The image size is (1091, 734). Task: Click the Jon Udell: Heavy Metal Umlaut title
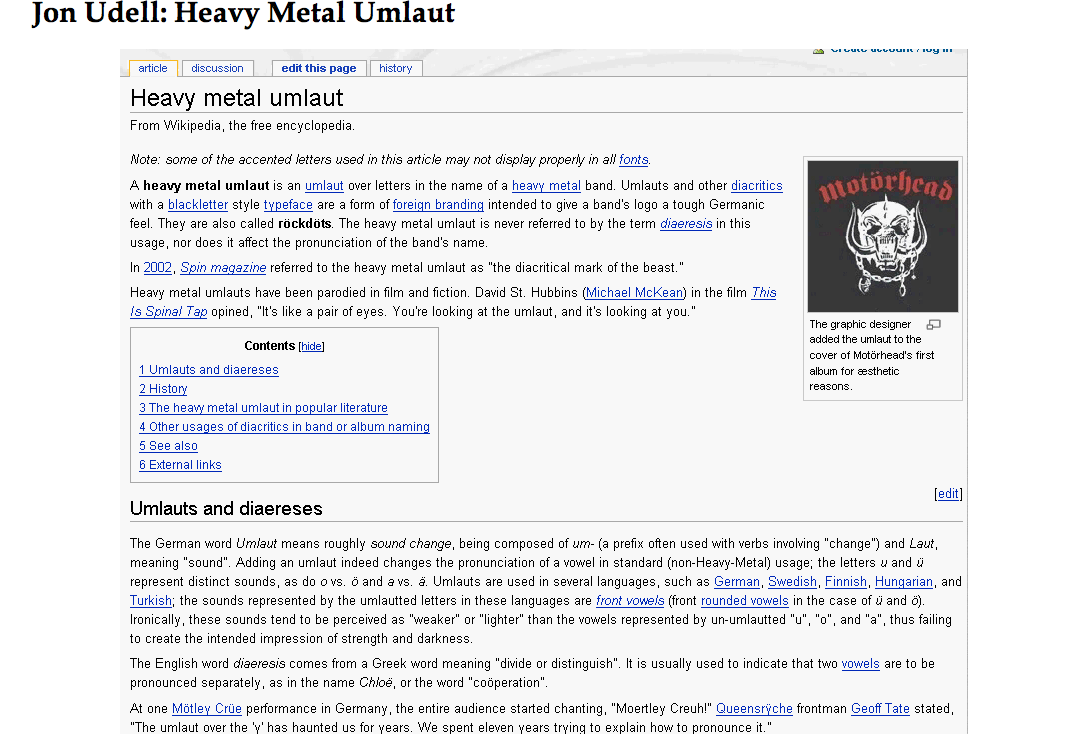(x=244, y=14)
